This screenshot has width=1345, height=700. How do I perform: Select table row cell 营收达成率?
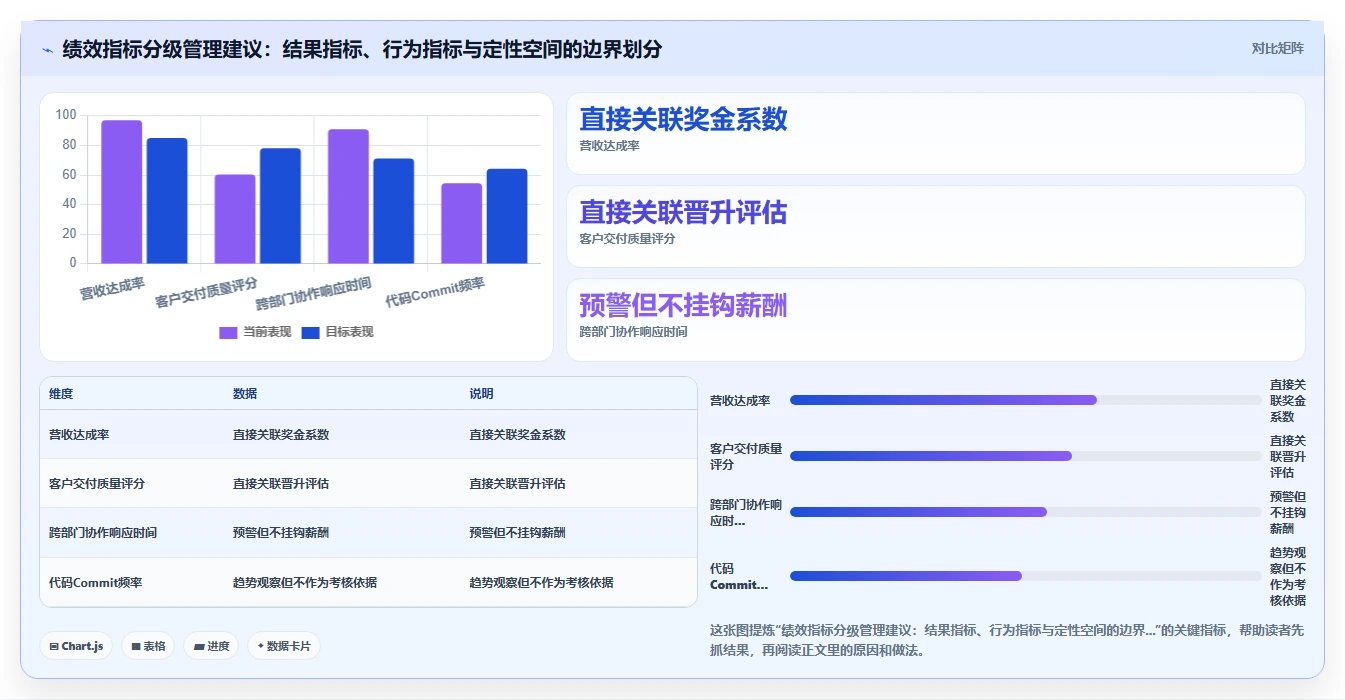coord(79,435)
